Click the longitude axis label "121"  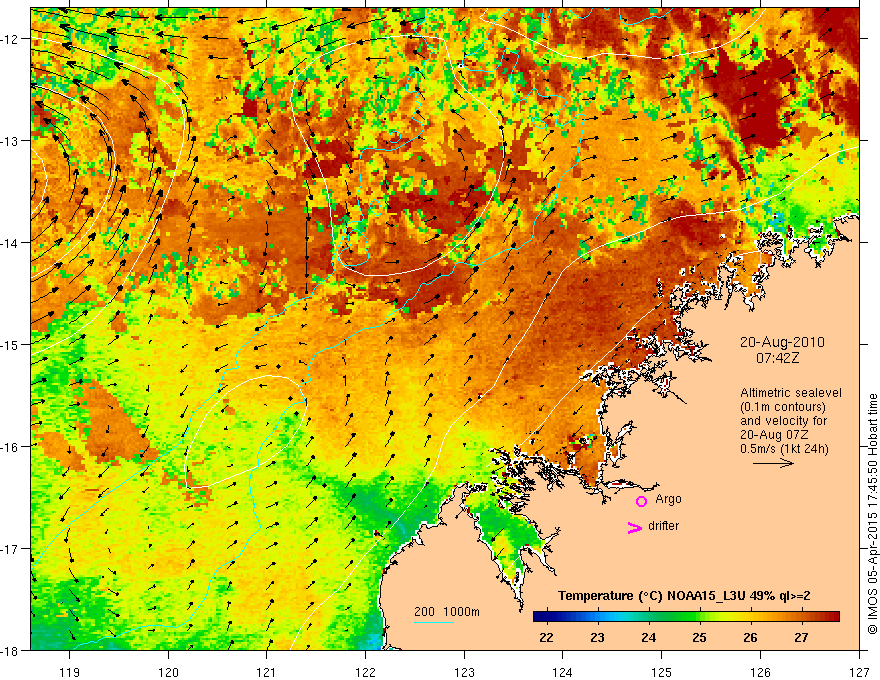267,672
